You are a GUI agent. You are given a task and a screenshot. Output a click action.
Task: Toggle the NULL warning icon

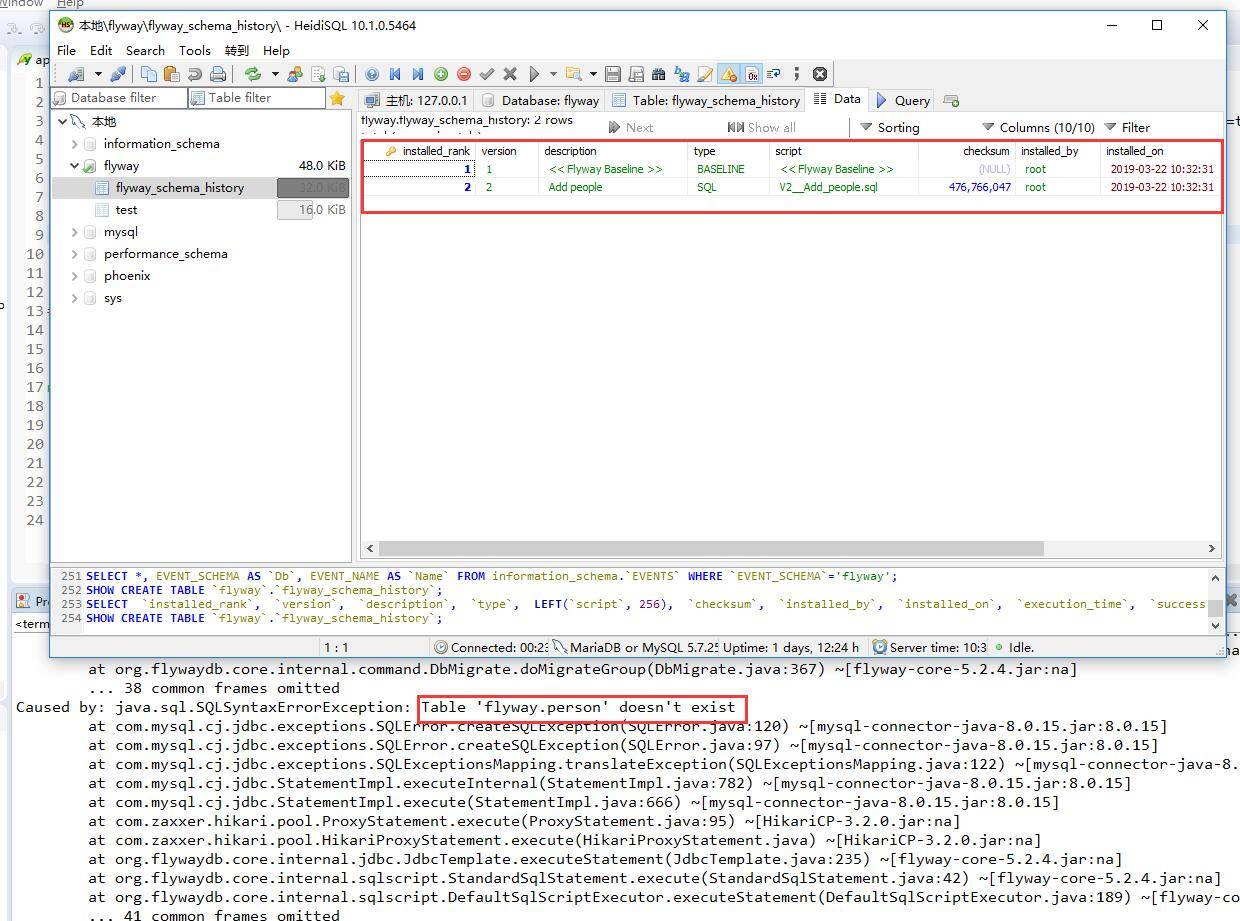(x=728, y=74)
